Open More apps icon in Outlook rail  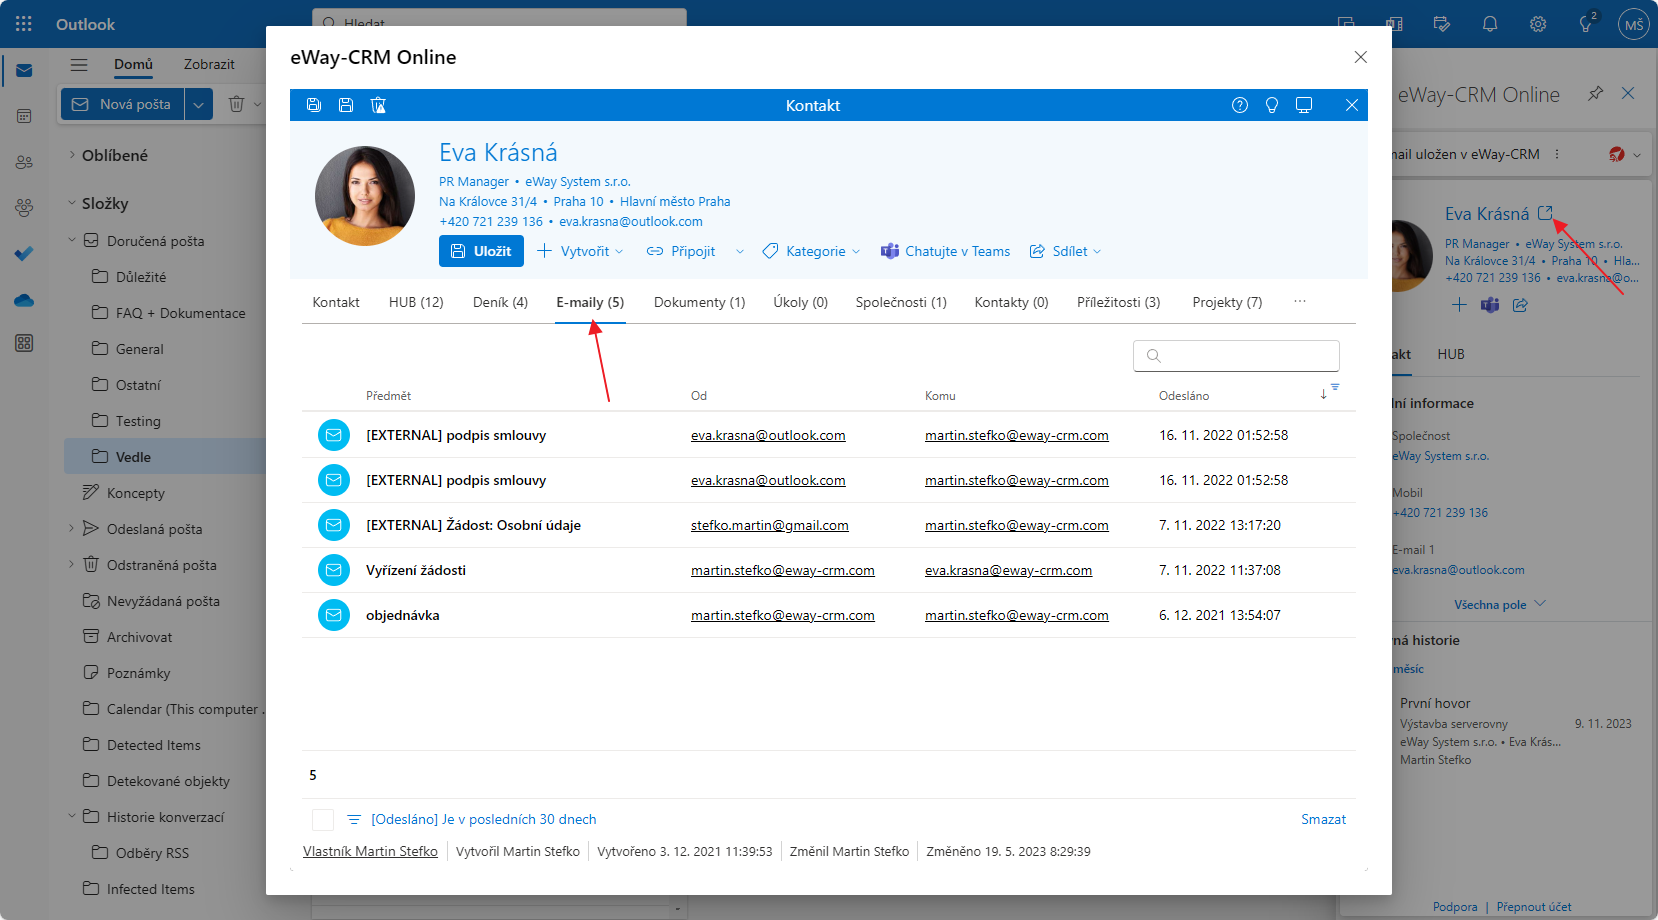click(x=24, y=343)
